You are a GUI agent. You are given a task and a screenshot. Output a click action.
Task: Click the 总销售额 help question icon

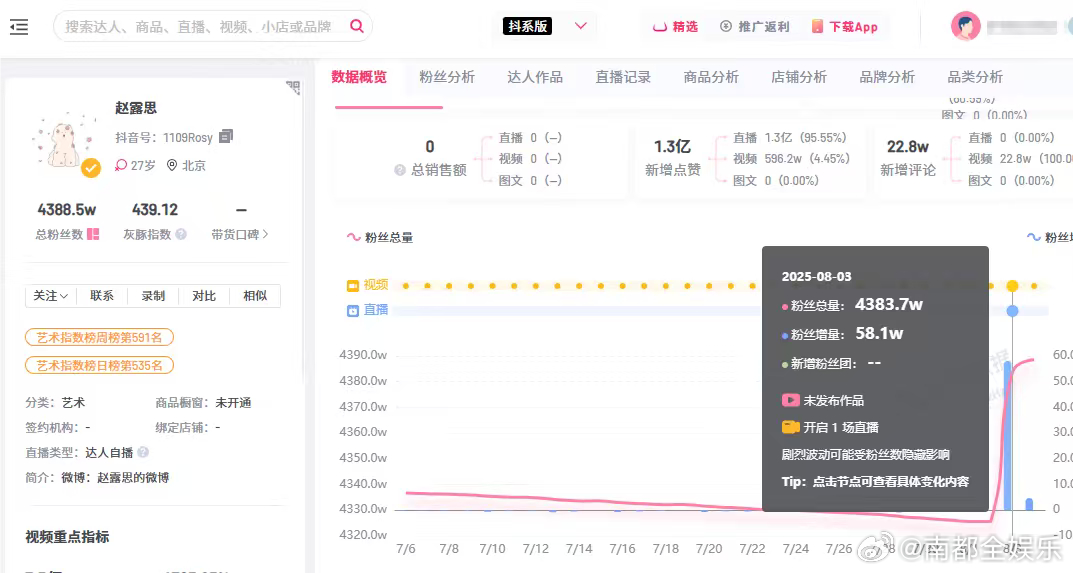[x=400, y=170]
